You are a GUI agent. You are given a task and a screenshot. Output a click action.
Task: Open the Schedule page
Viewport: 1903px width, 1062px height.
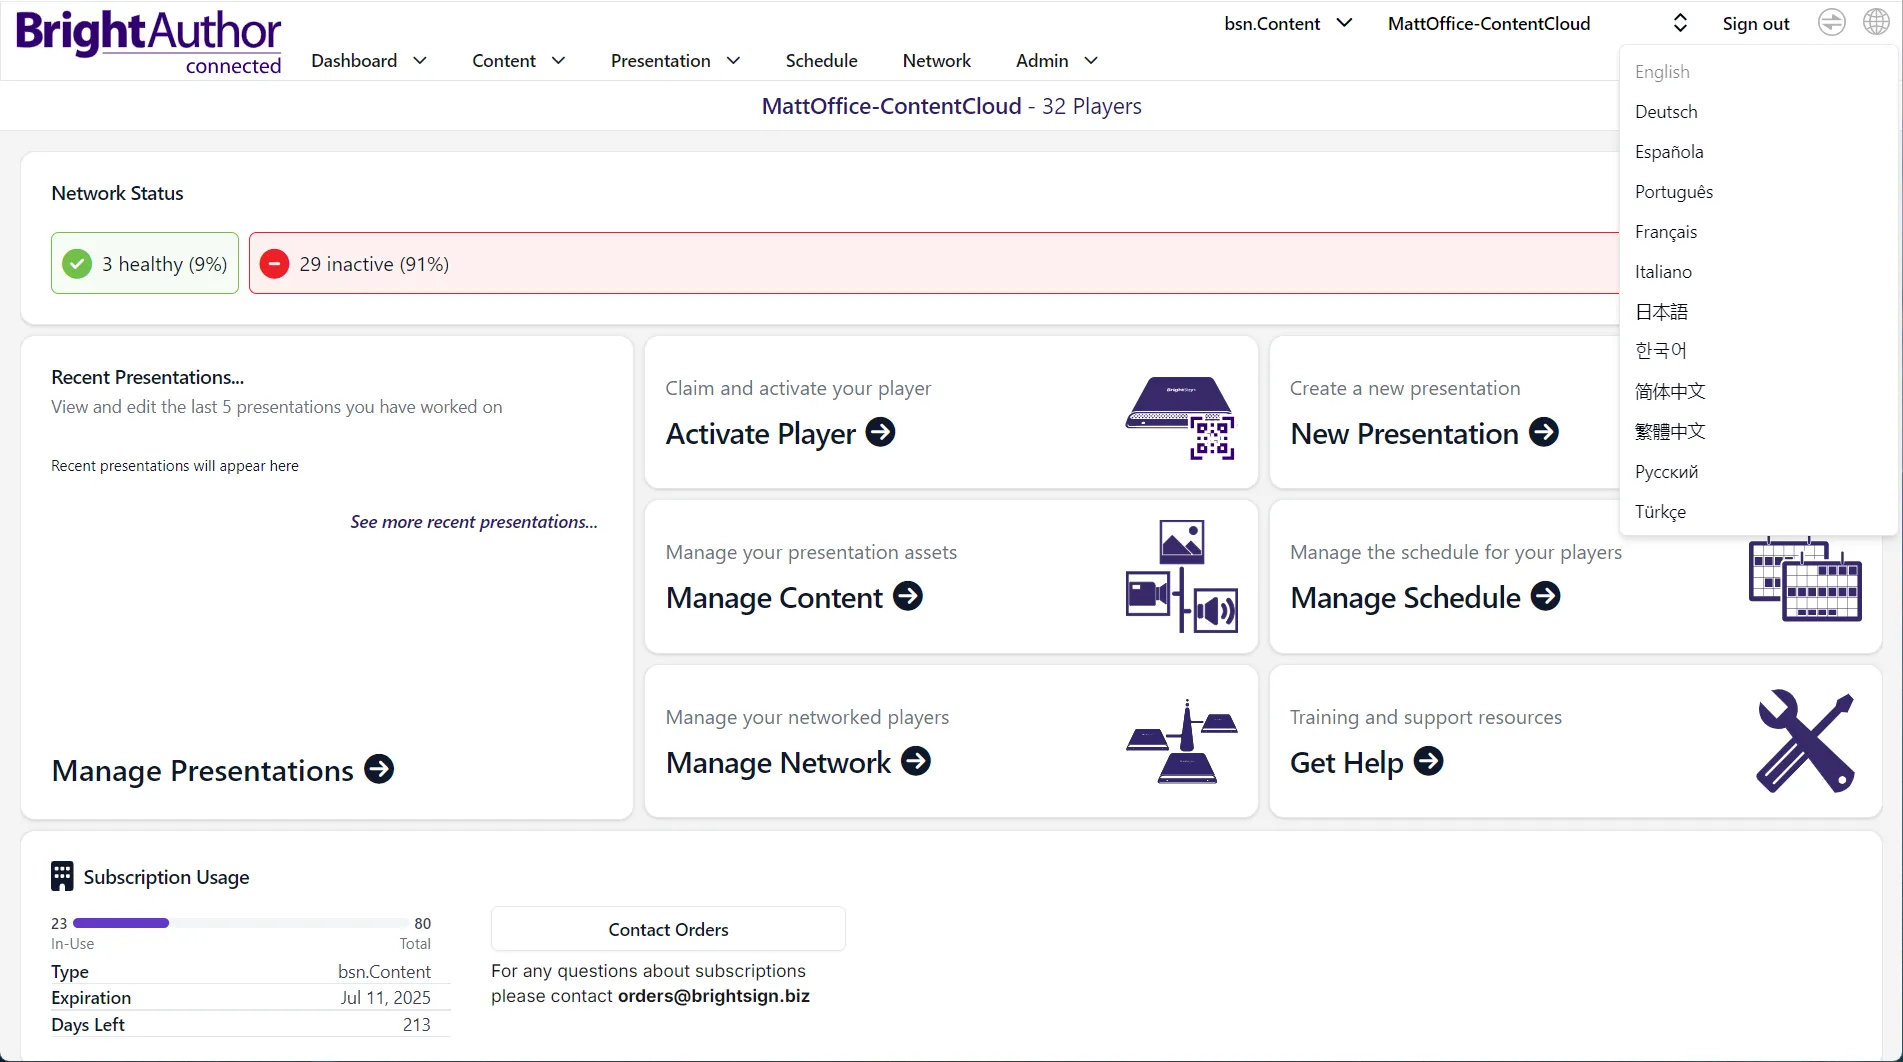[821, 61]
